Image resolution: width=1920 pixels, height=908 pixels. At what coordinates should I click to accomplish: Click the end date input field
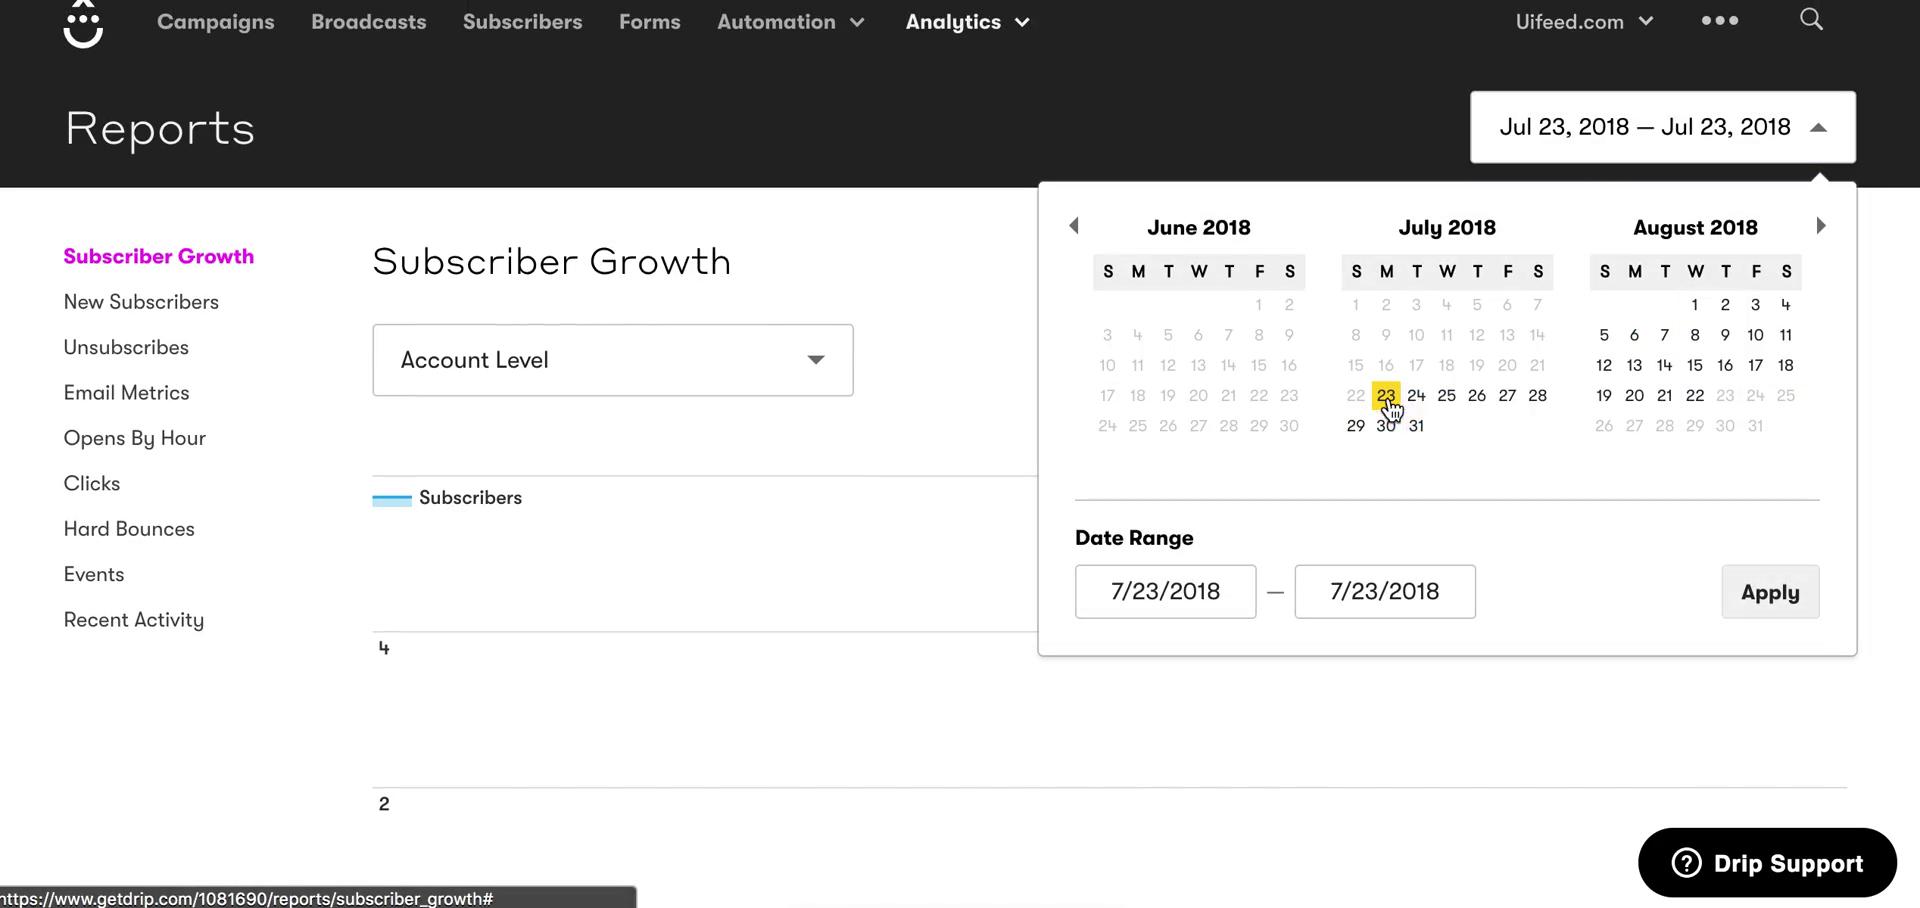point(1384,592)
